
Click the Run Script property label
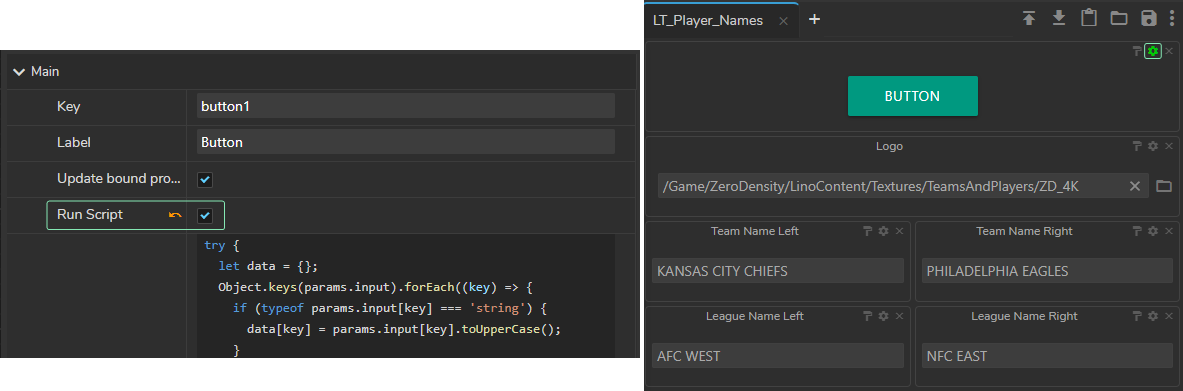coord(90,215)
